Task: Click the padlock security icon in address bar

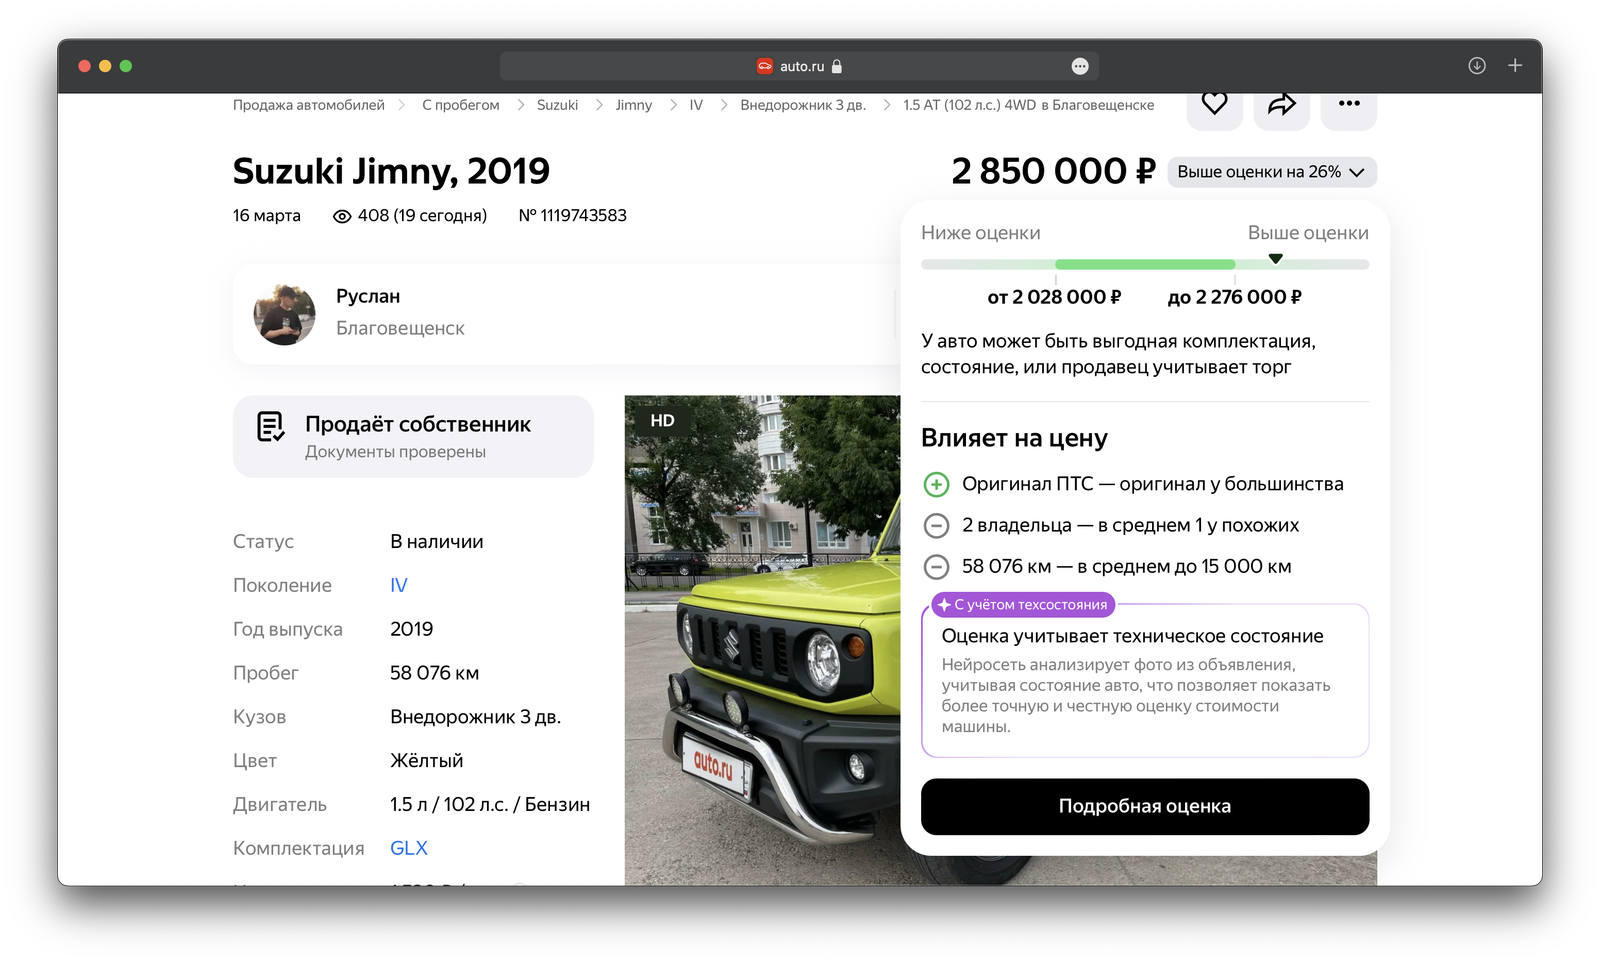Action: click(837, 66)
